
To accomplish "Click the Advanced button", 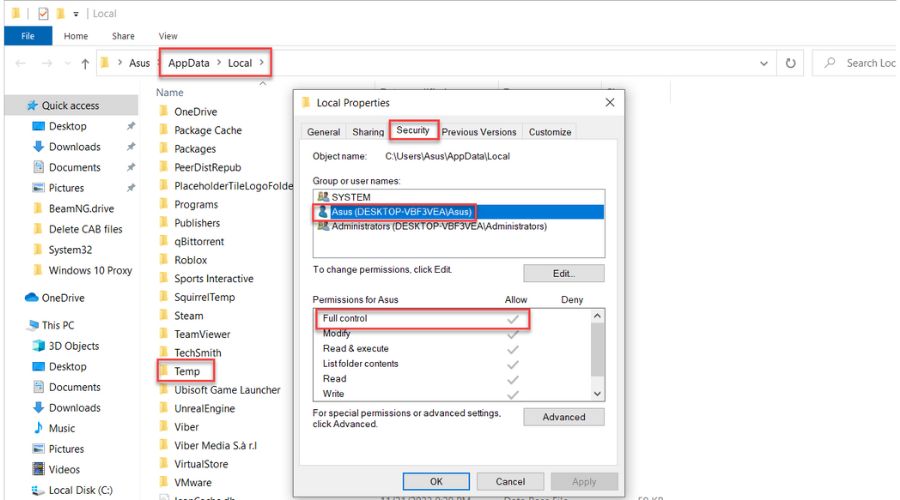I will click(x=563, y=417).
